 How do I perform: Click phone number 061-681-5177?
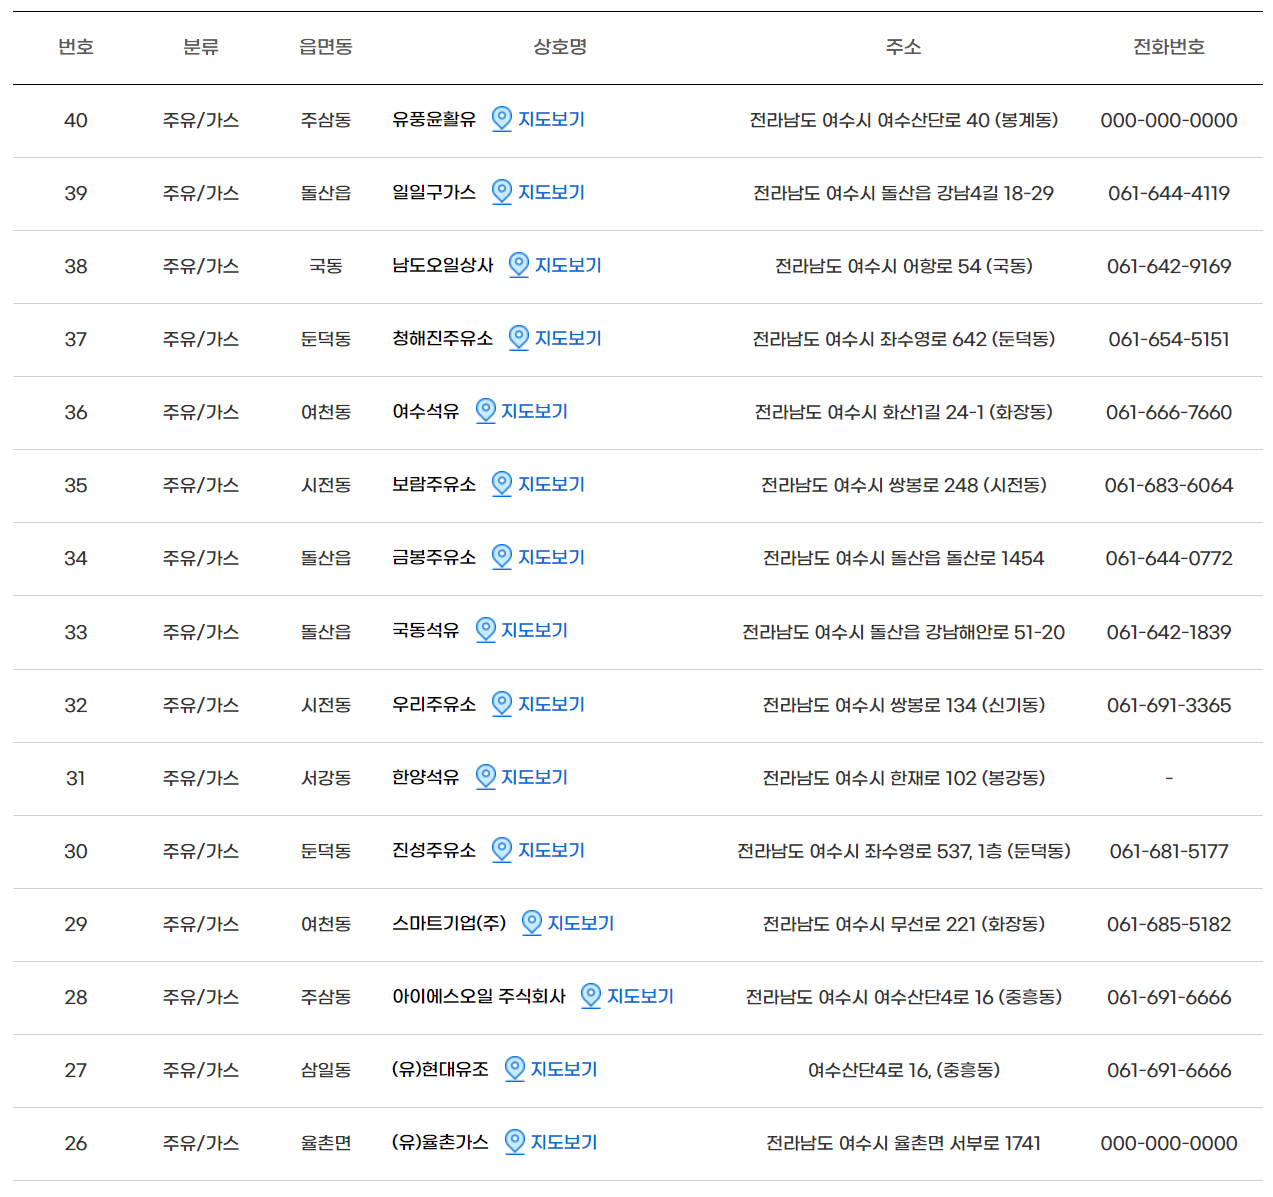click(1169, 851)
